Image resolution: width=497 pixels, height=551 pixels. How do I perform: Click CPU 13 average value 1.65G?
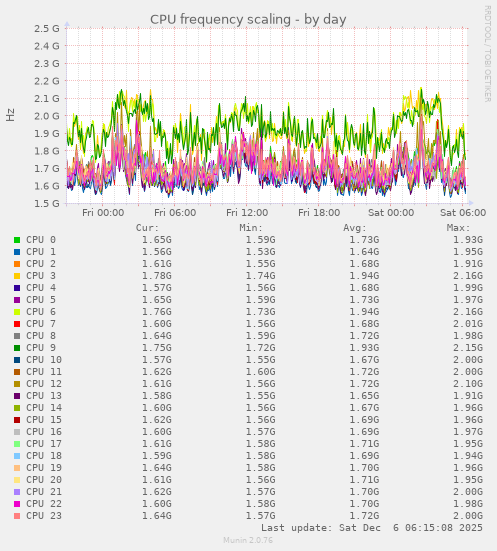coord(364,396)
